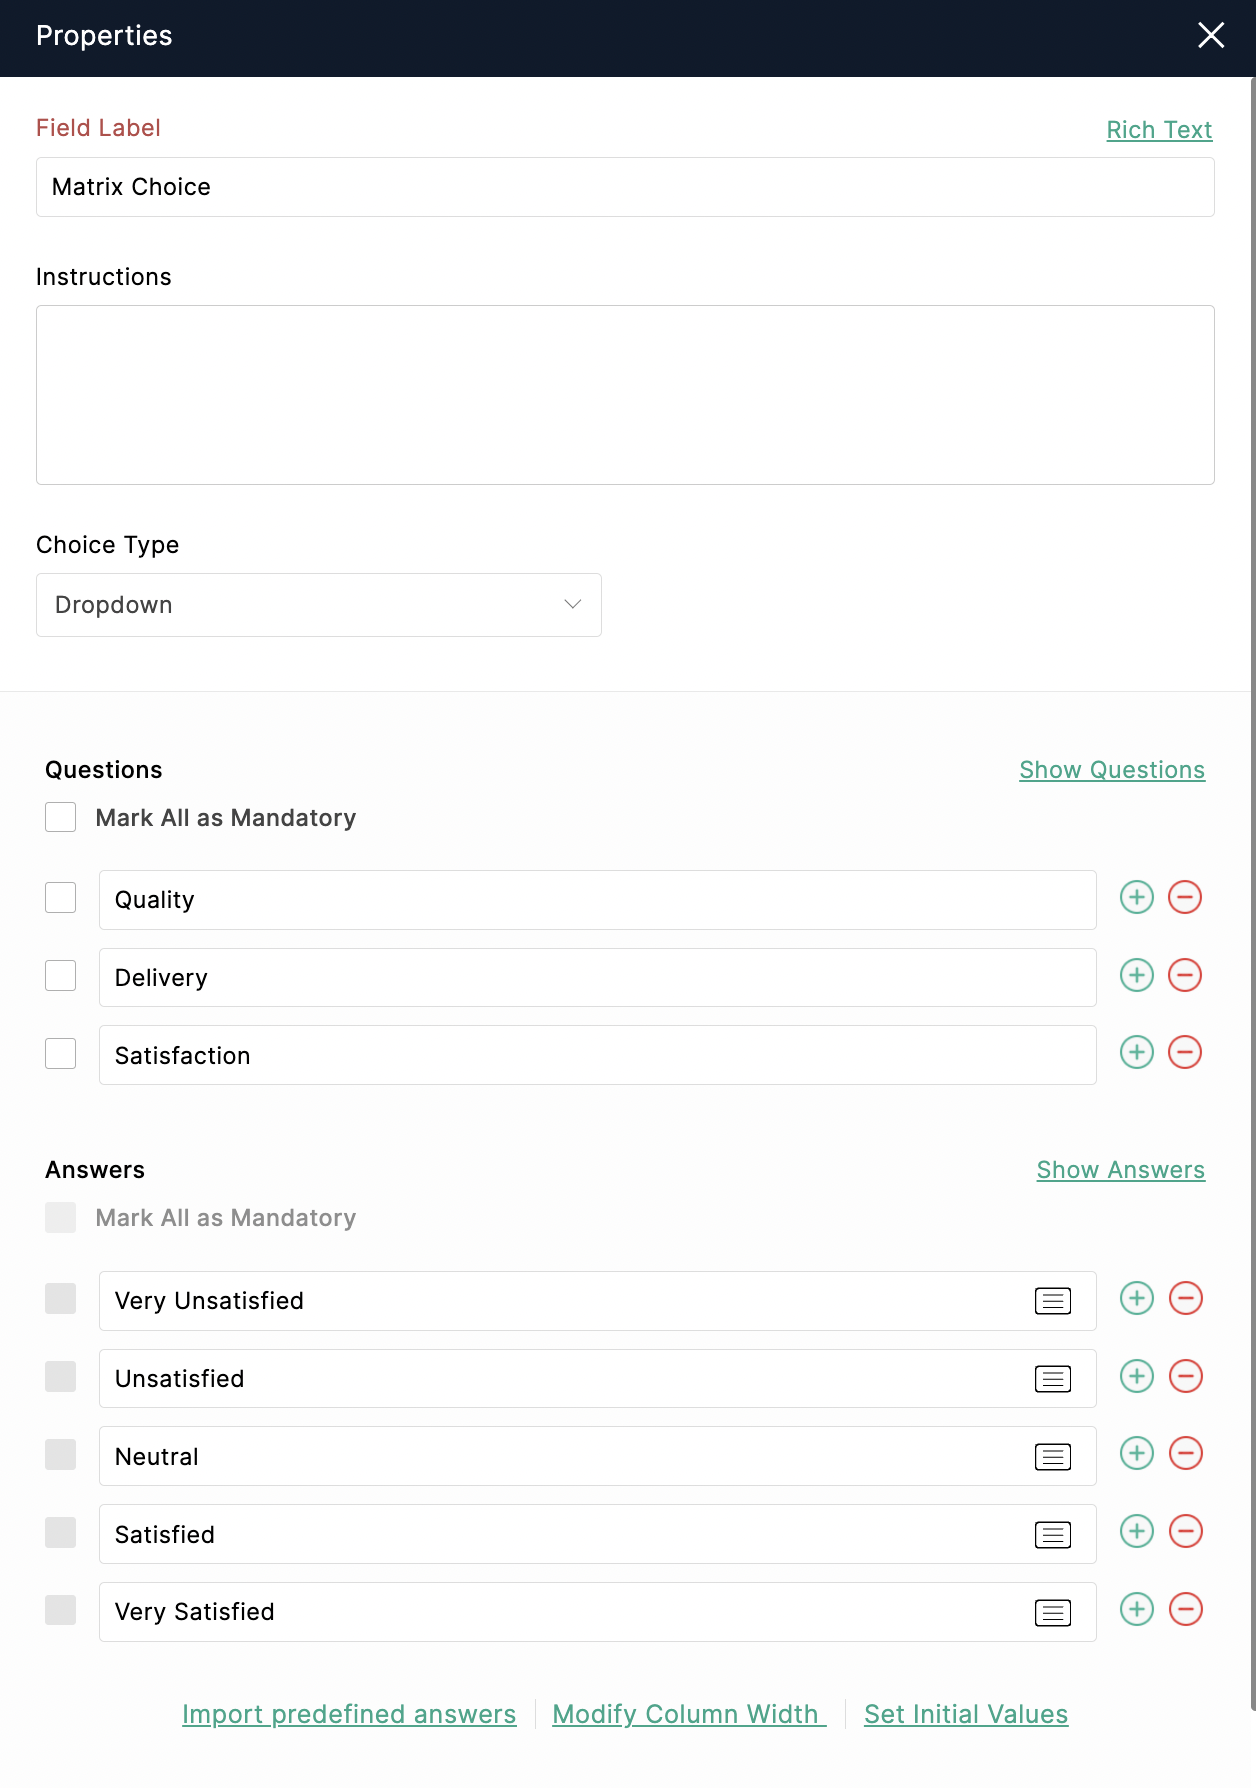Remove the Delivery question
This screenshot has width=1256, height=1788.
(1186, 976)
